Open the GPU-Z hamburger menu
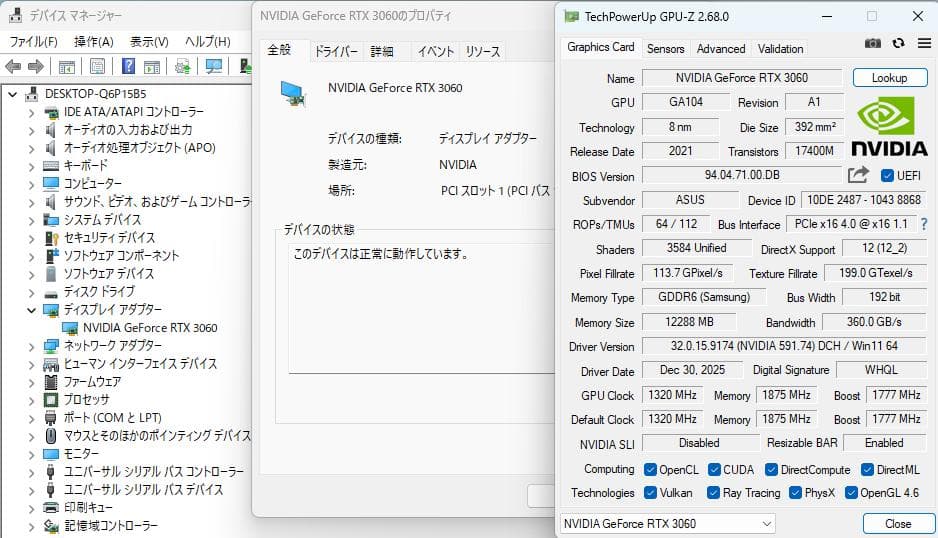Image resolution: width=938 pixels, height=538 pixels. [x=924, y=43]
